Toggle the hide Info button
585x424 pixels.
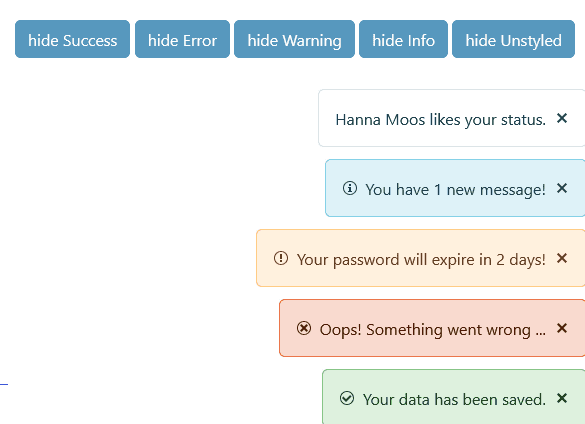pyautogui.click(x=403, y=39)
